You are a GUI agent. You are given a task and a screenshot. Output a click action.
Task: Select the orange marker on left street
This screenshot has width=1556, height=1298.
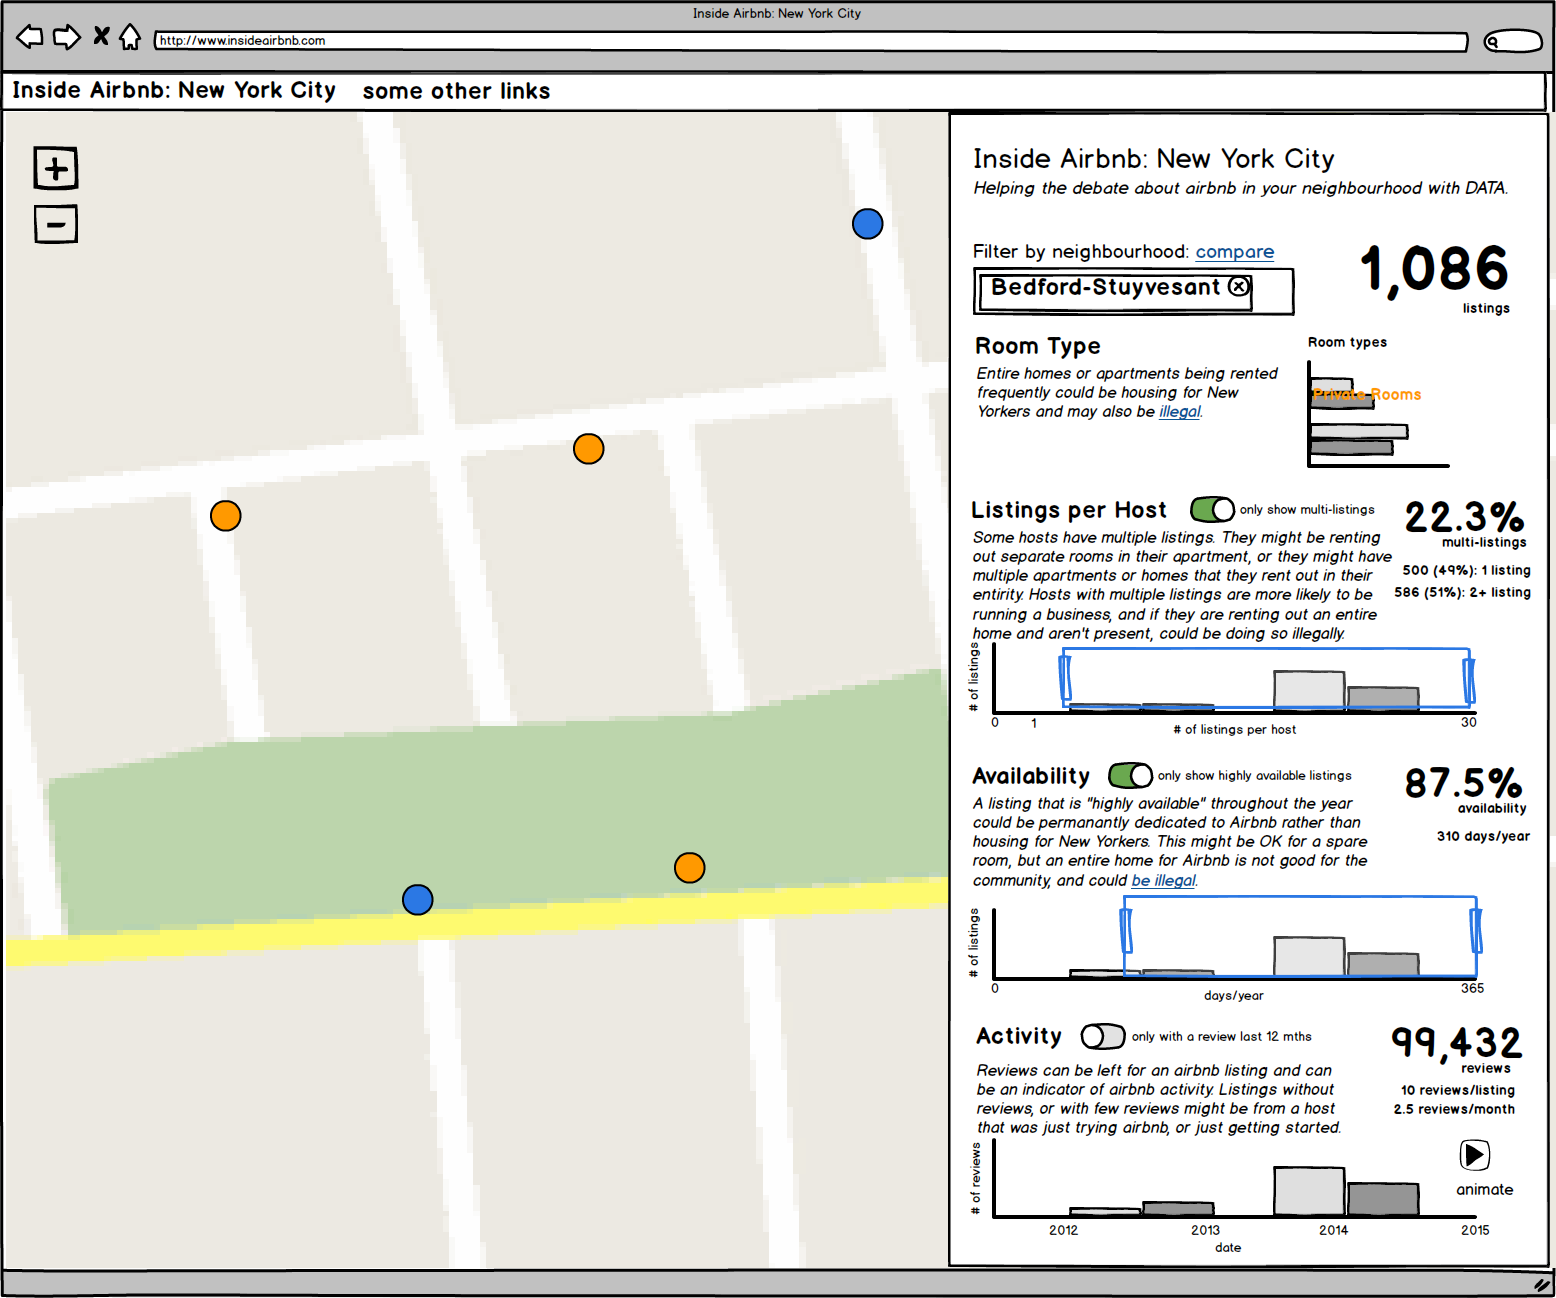[x=226, y=516]
